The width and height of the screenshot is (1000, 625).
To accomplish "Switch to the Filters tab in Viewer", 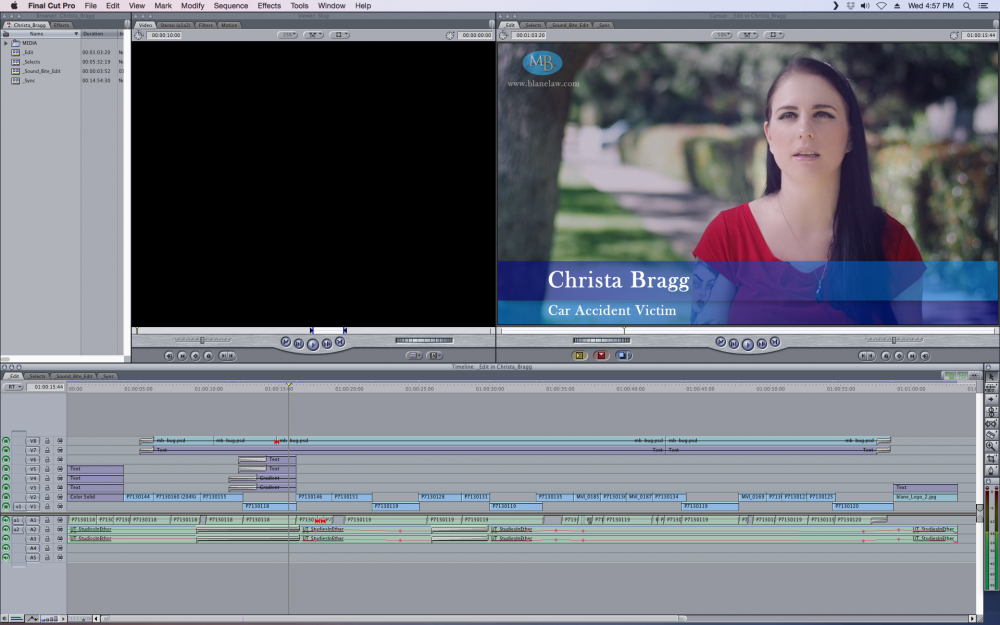I will tap(205, 24).
